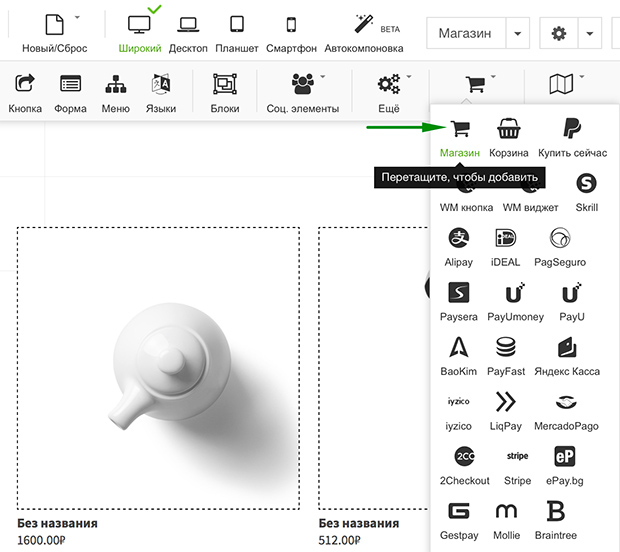This screenshot has width=620, height=552.
Task: Click the LiqPay payment icon
Action: (x=506, y=403)
